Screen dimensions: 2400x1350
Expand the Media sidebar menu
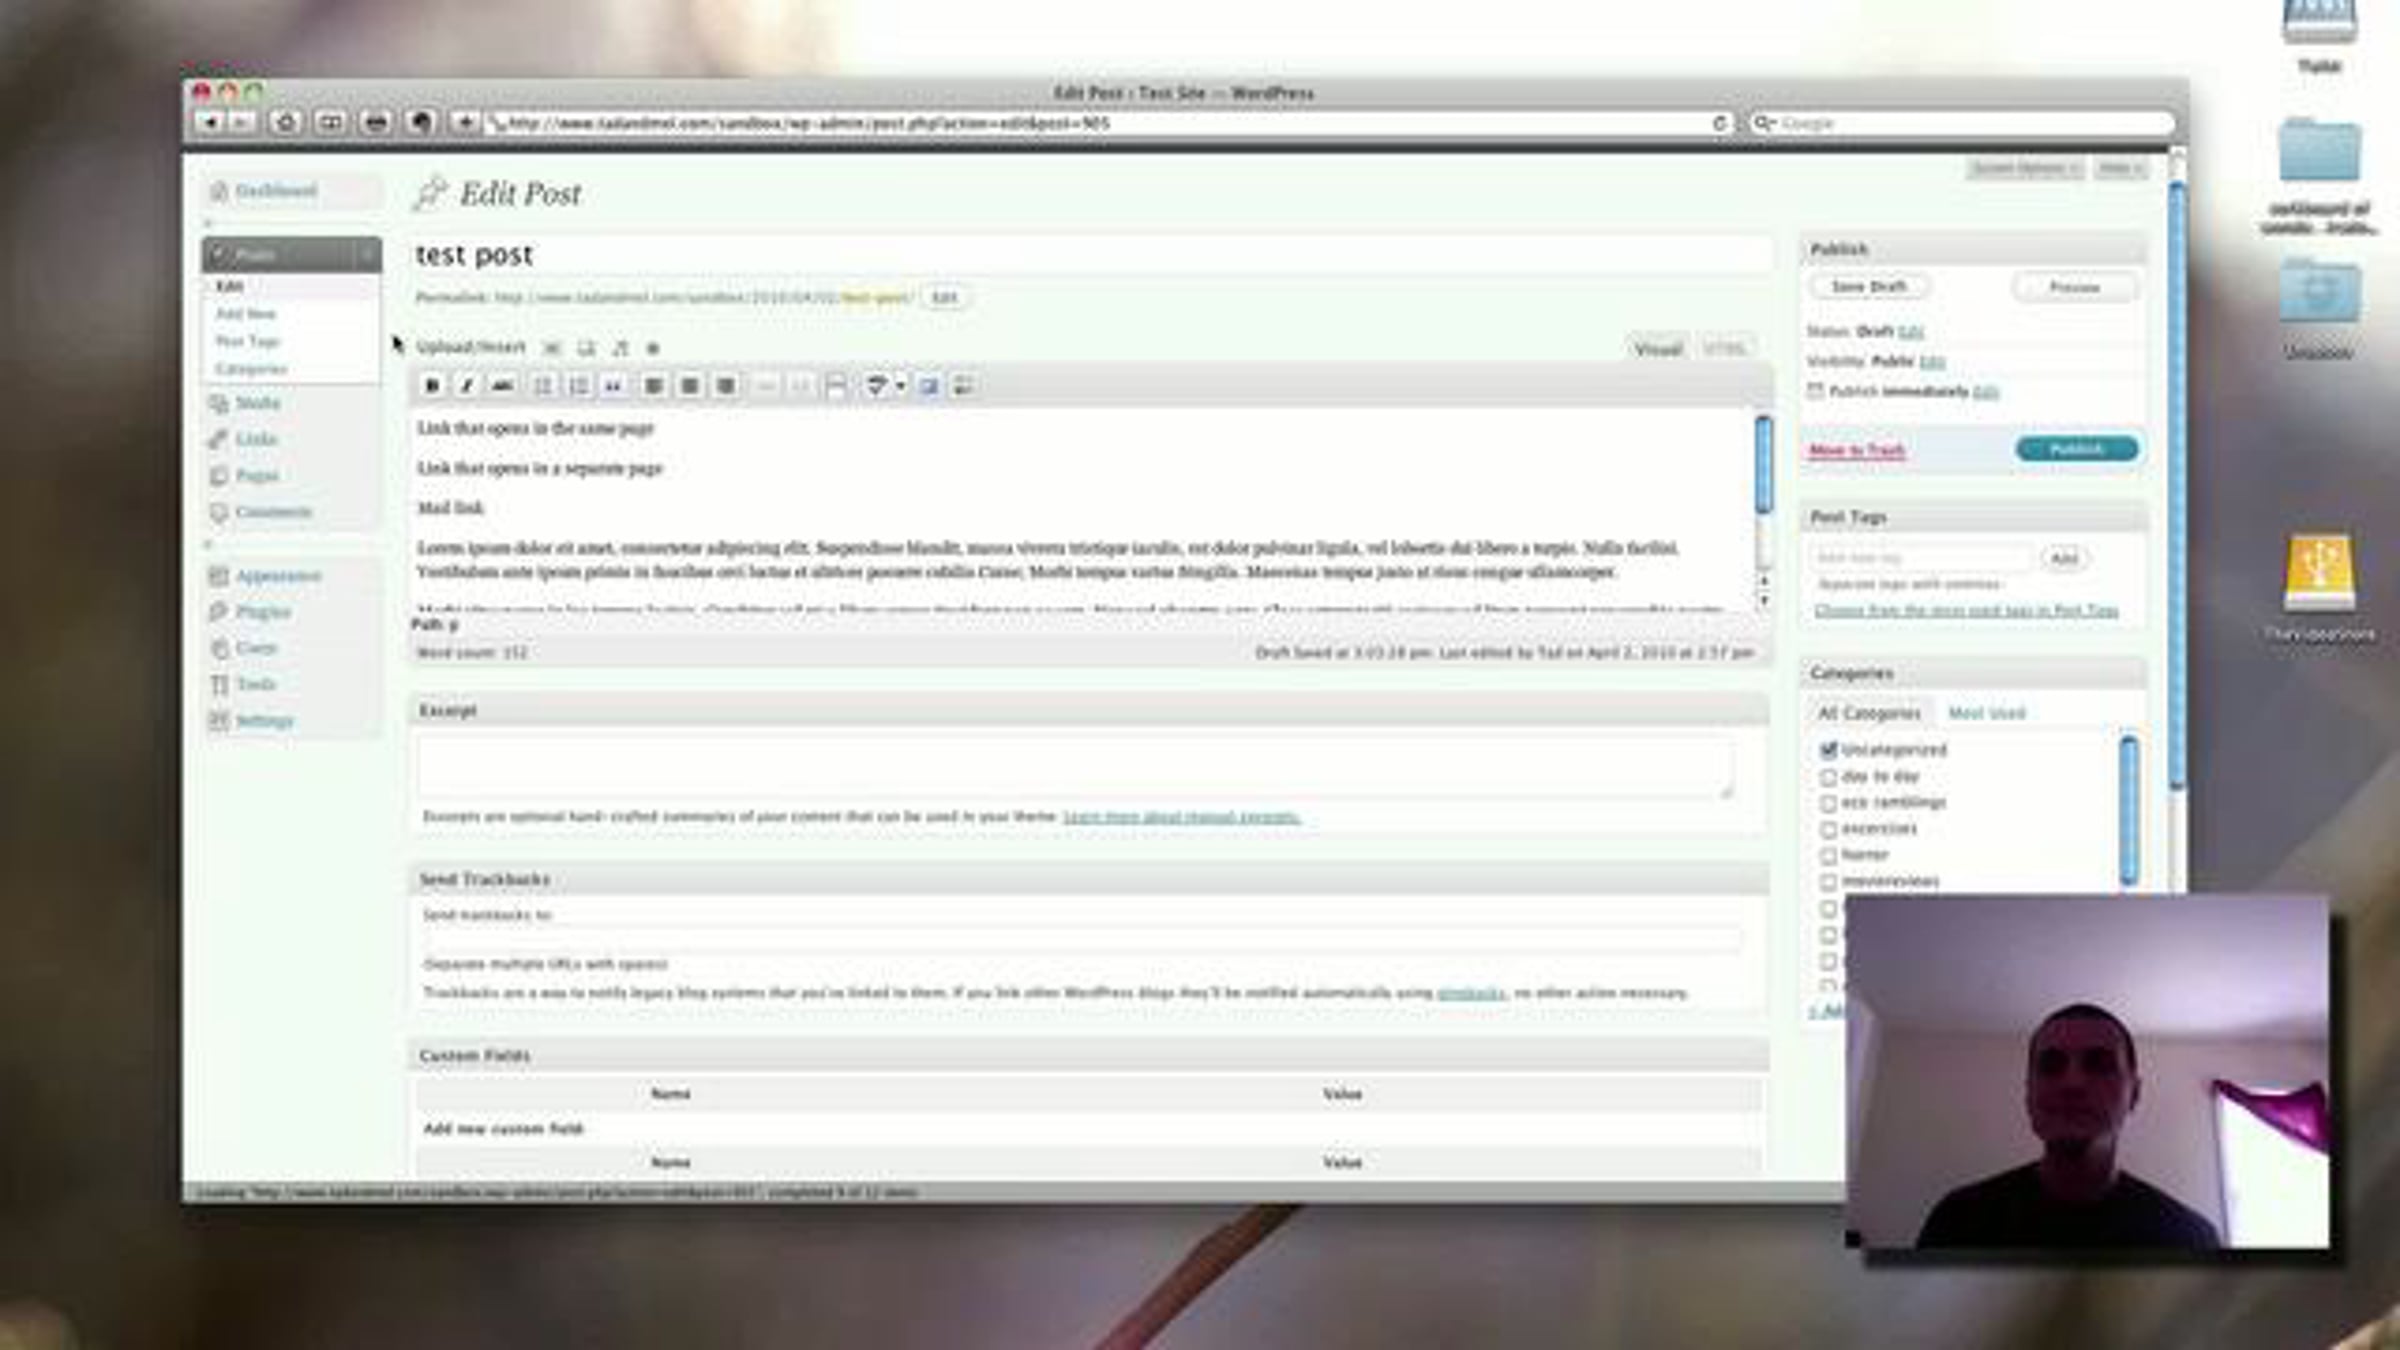click(257, 403)
